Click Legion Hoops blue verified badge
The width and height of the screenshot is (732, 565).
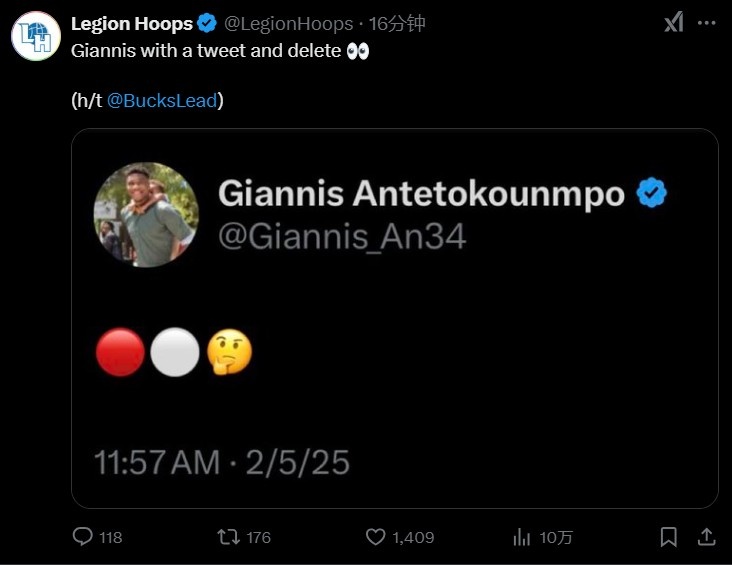tap(207, 23)
